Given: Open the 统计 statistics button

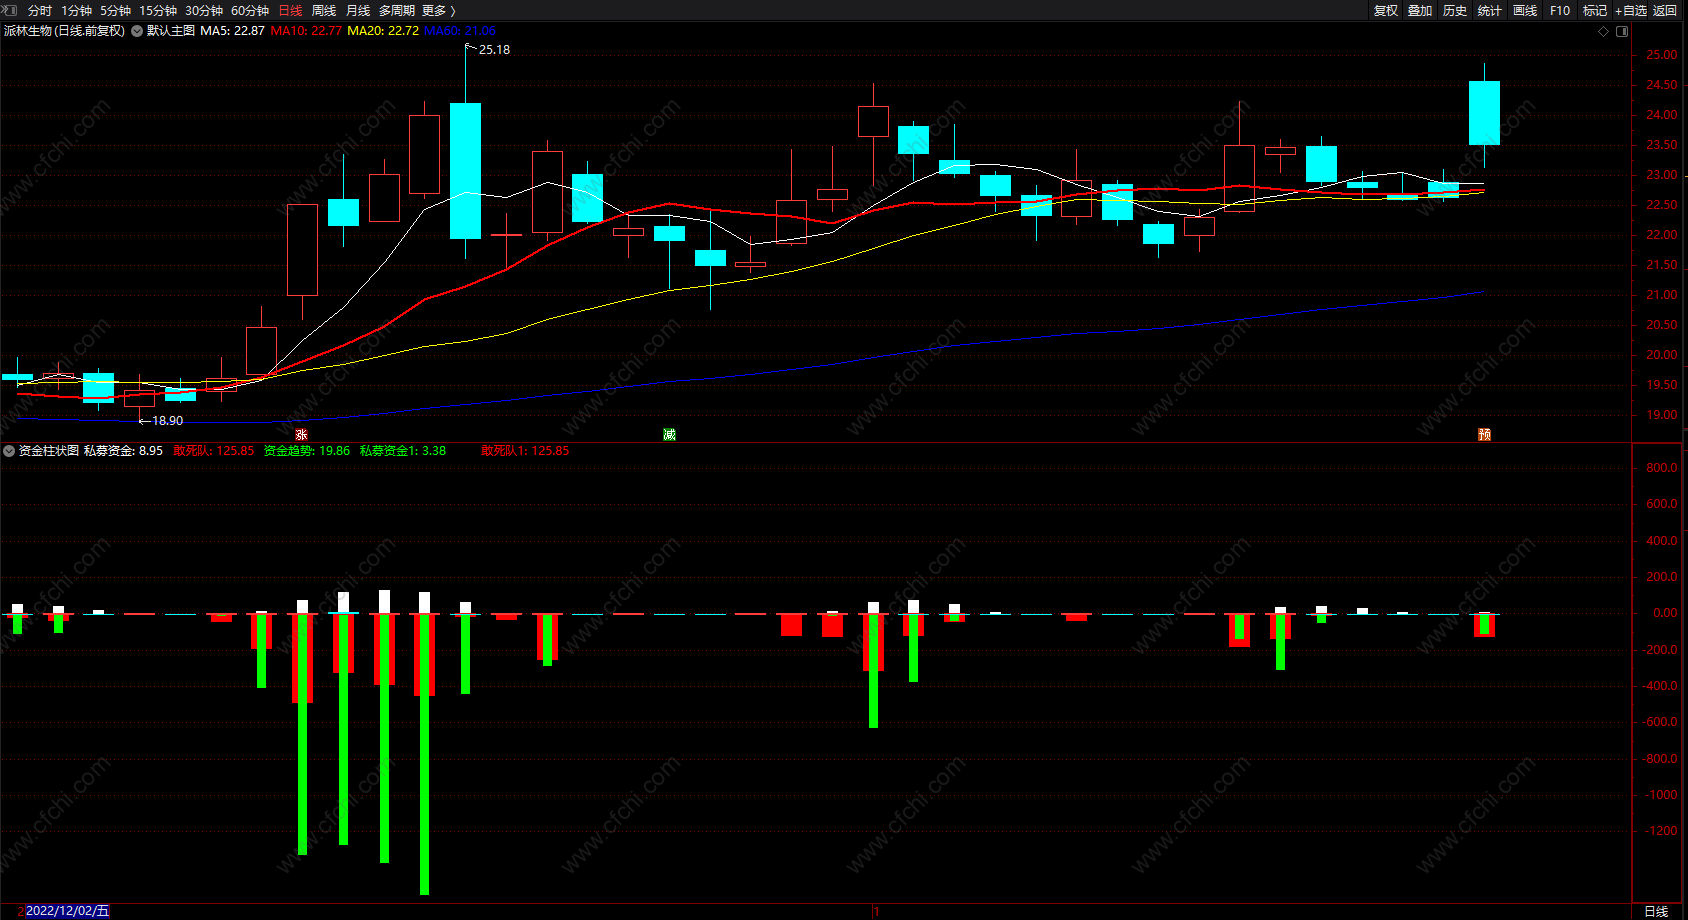Looking at the screenshot, I should [1490, 11].
